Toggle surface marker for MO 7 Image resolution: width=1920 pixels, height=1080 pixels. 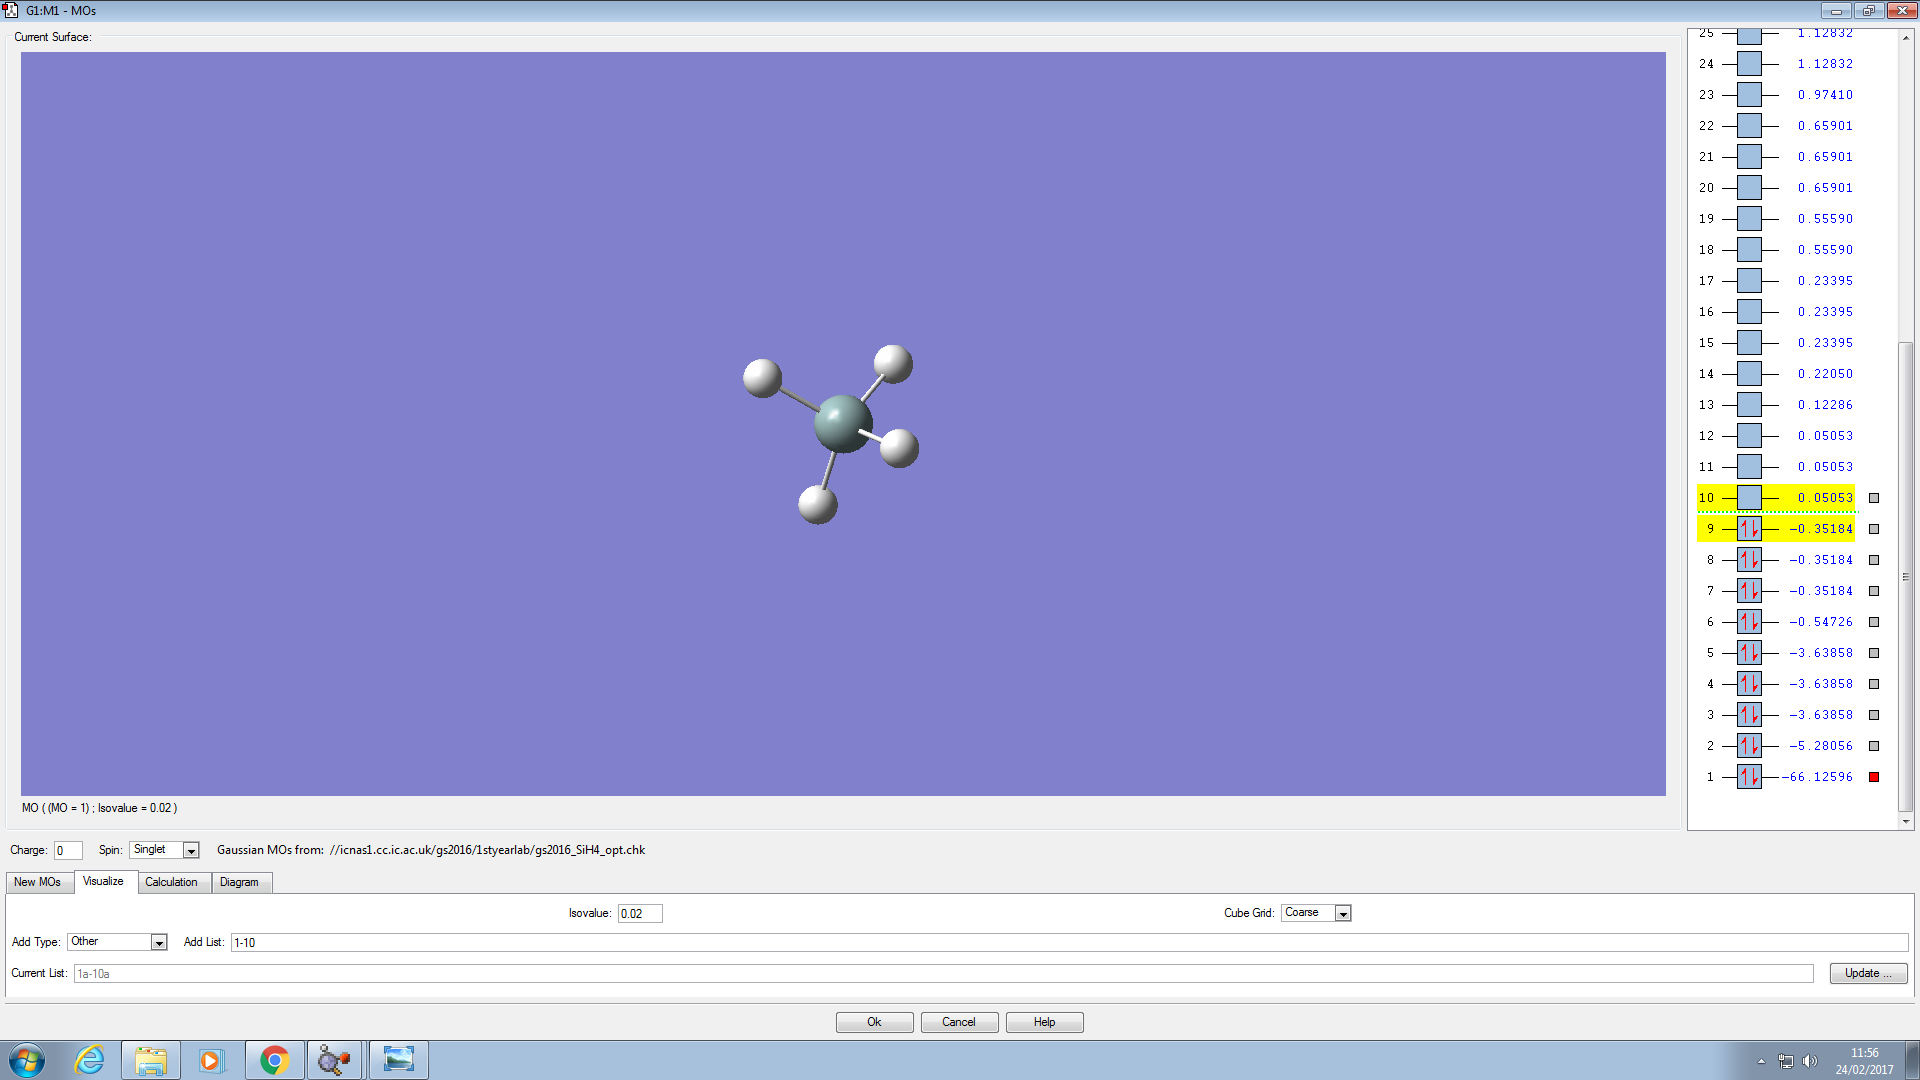1874,591
